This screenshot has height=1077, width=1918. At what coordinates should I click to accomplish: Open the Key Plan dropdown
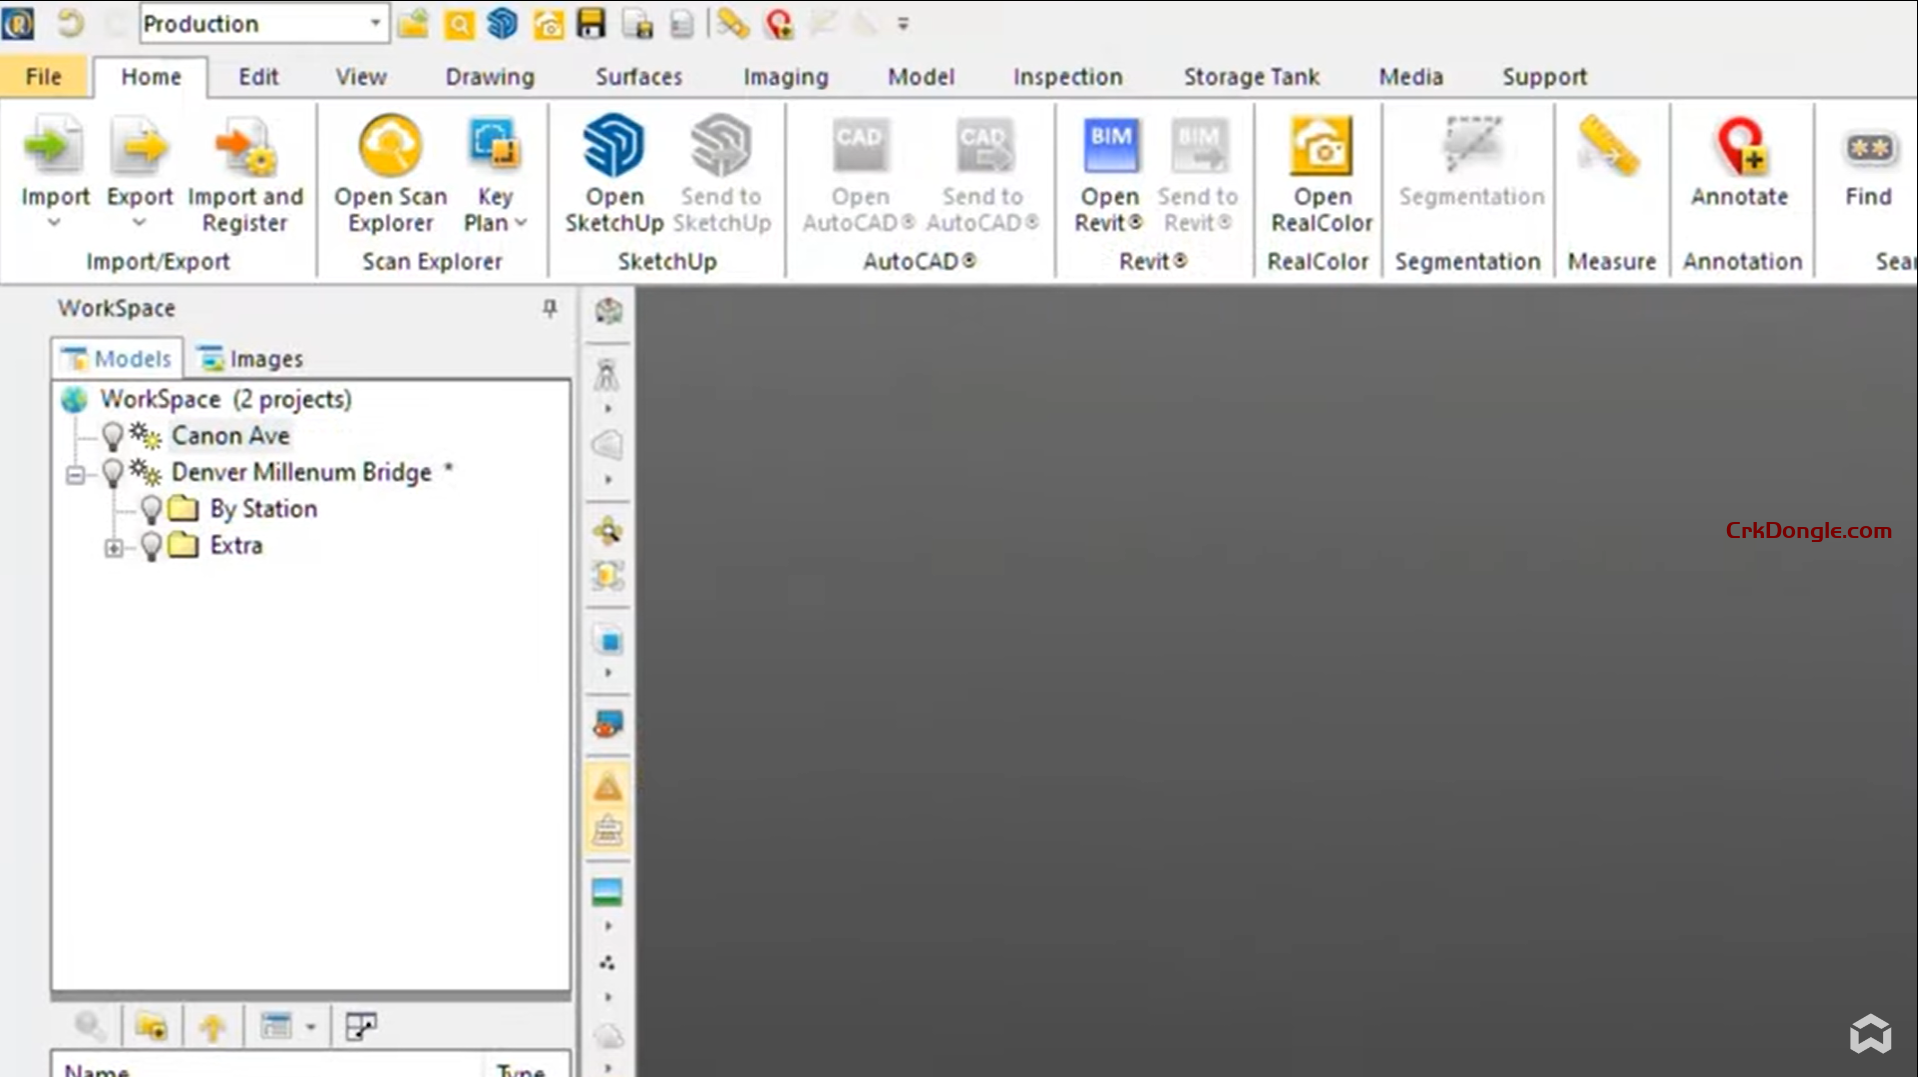[521, 222]
